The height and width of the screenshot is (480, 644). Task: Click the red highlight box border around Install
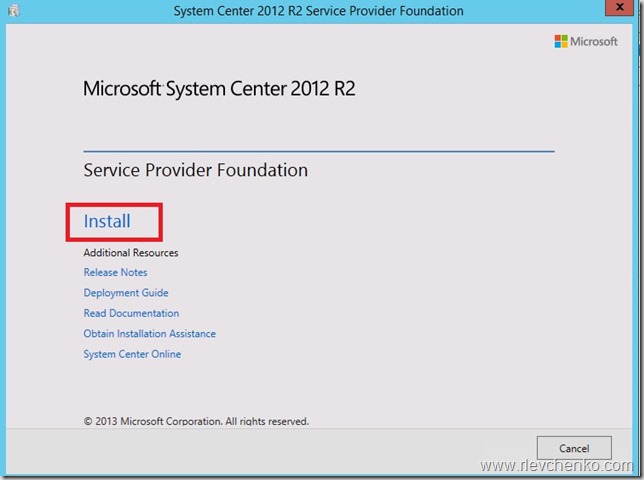[68, 222]
